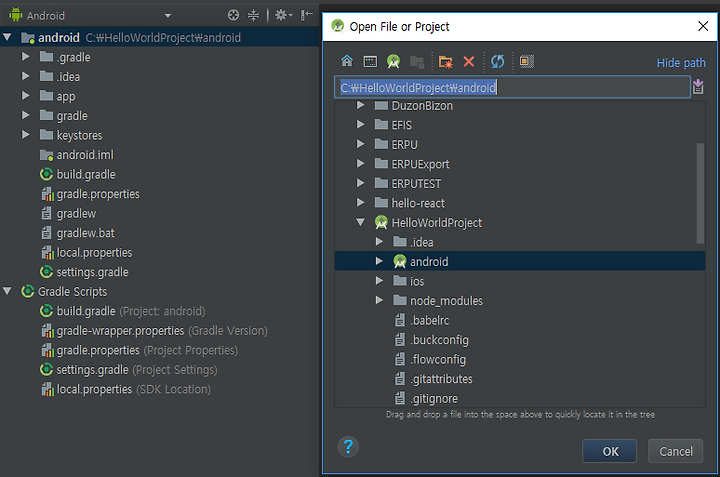Click the Module directory icon in dialog toolbar
Screen dimensions: 720x477
[x=417, y=61]
